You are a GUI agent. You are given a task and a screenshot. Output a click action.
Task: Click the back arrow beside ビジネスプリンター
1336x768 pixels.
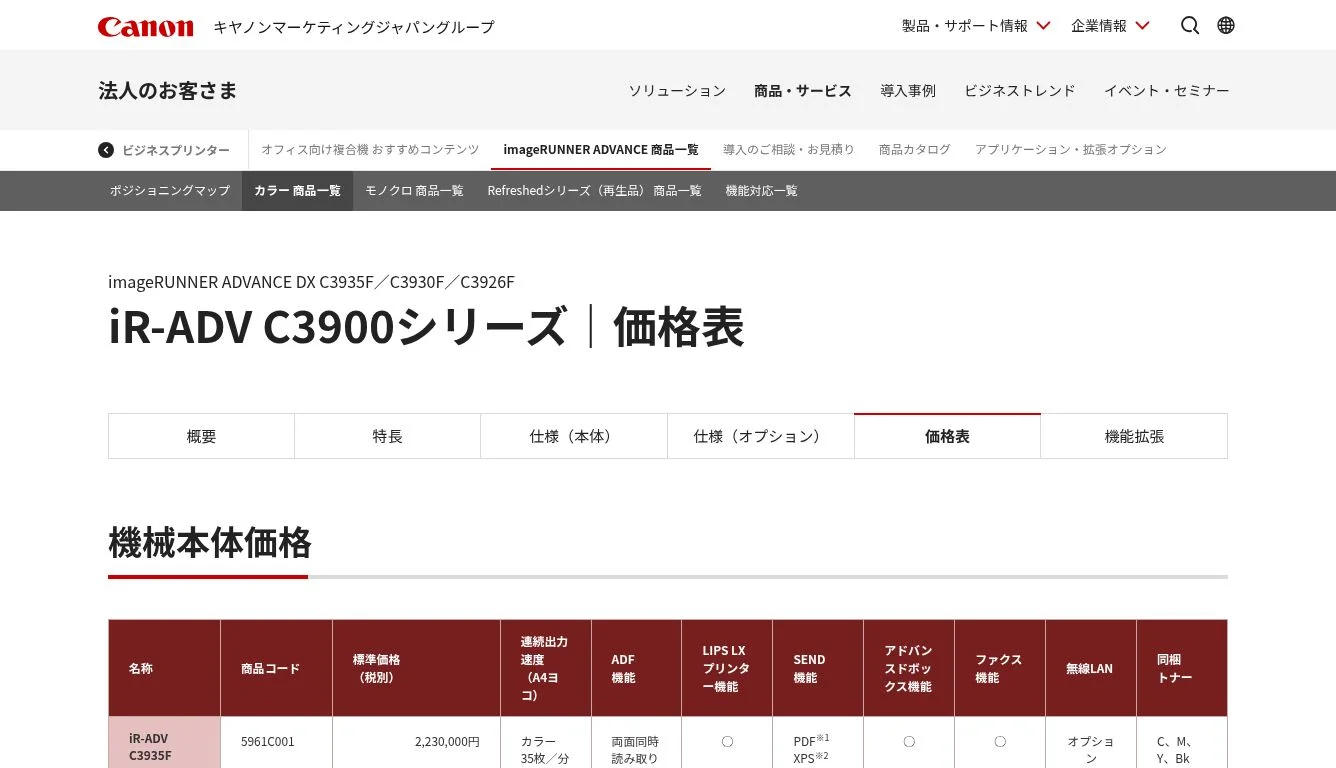(106, 150)
